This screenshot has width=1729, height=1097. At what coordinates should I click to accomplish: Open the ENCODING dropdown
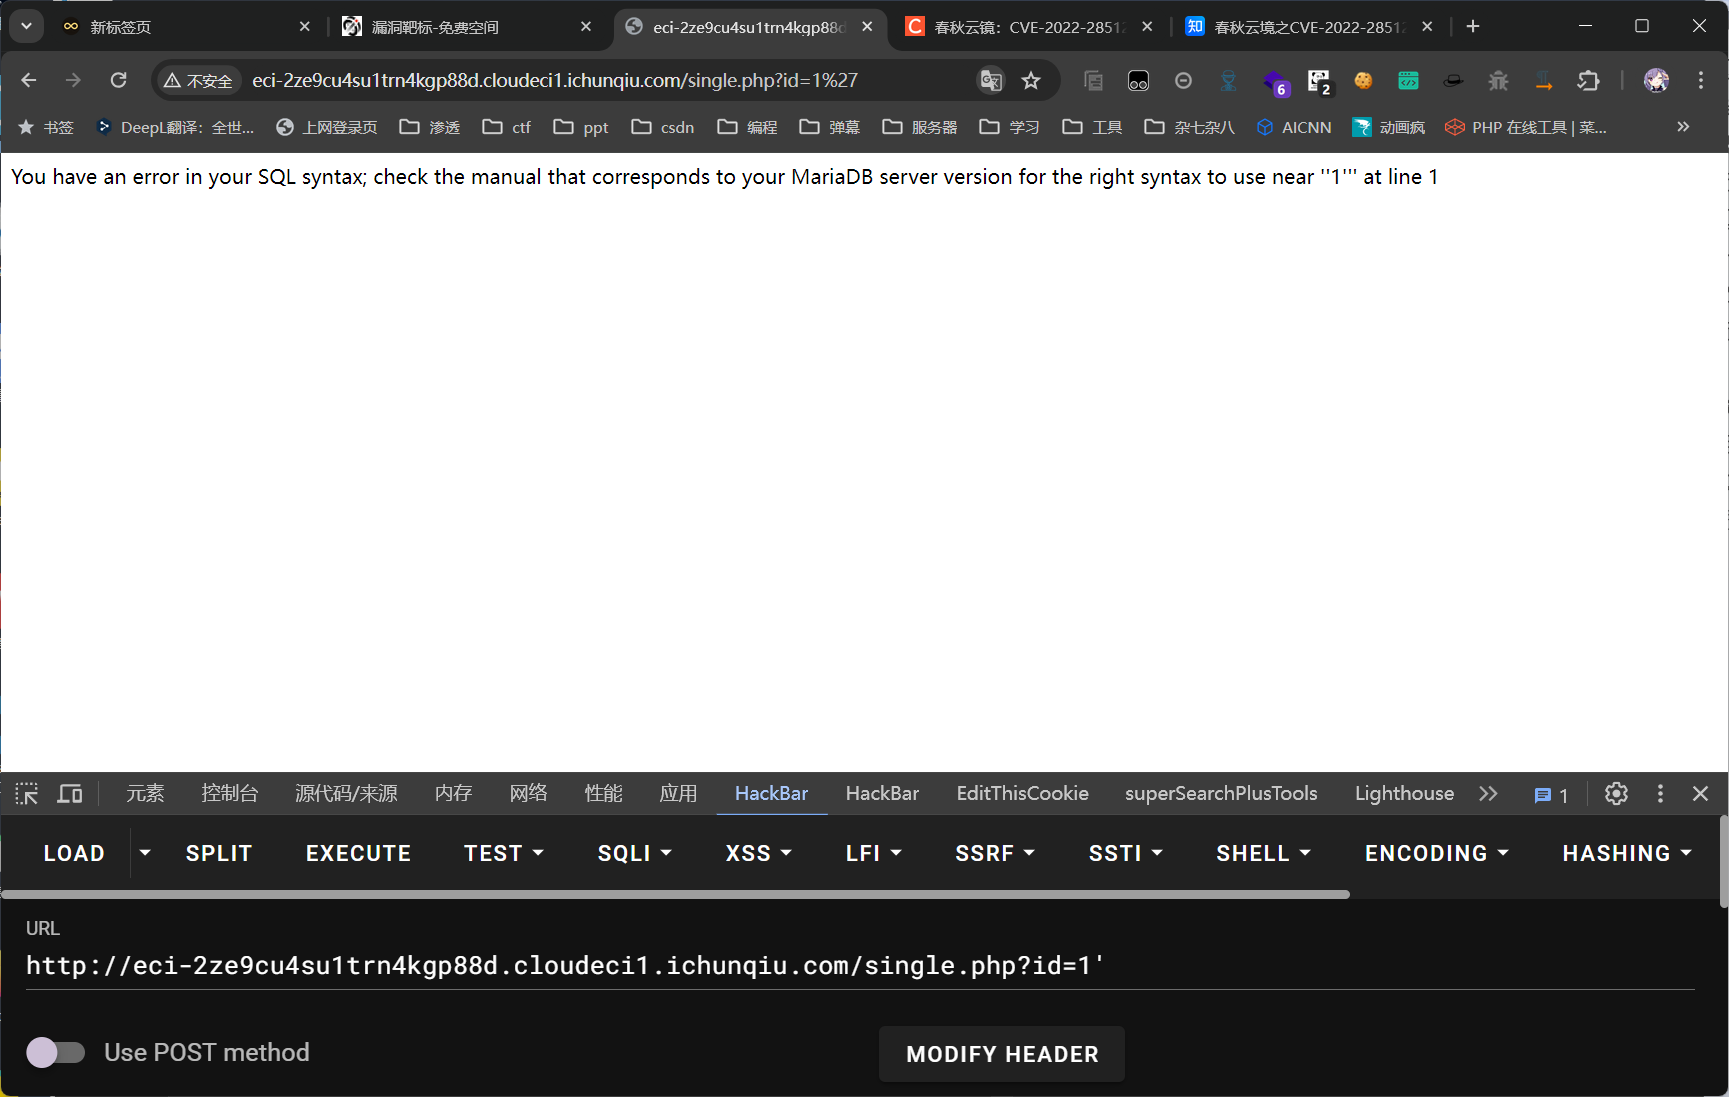point(1436,853)
